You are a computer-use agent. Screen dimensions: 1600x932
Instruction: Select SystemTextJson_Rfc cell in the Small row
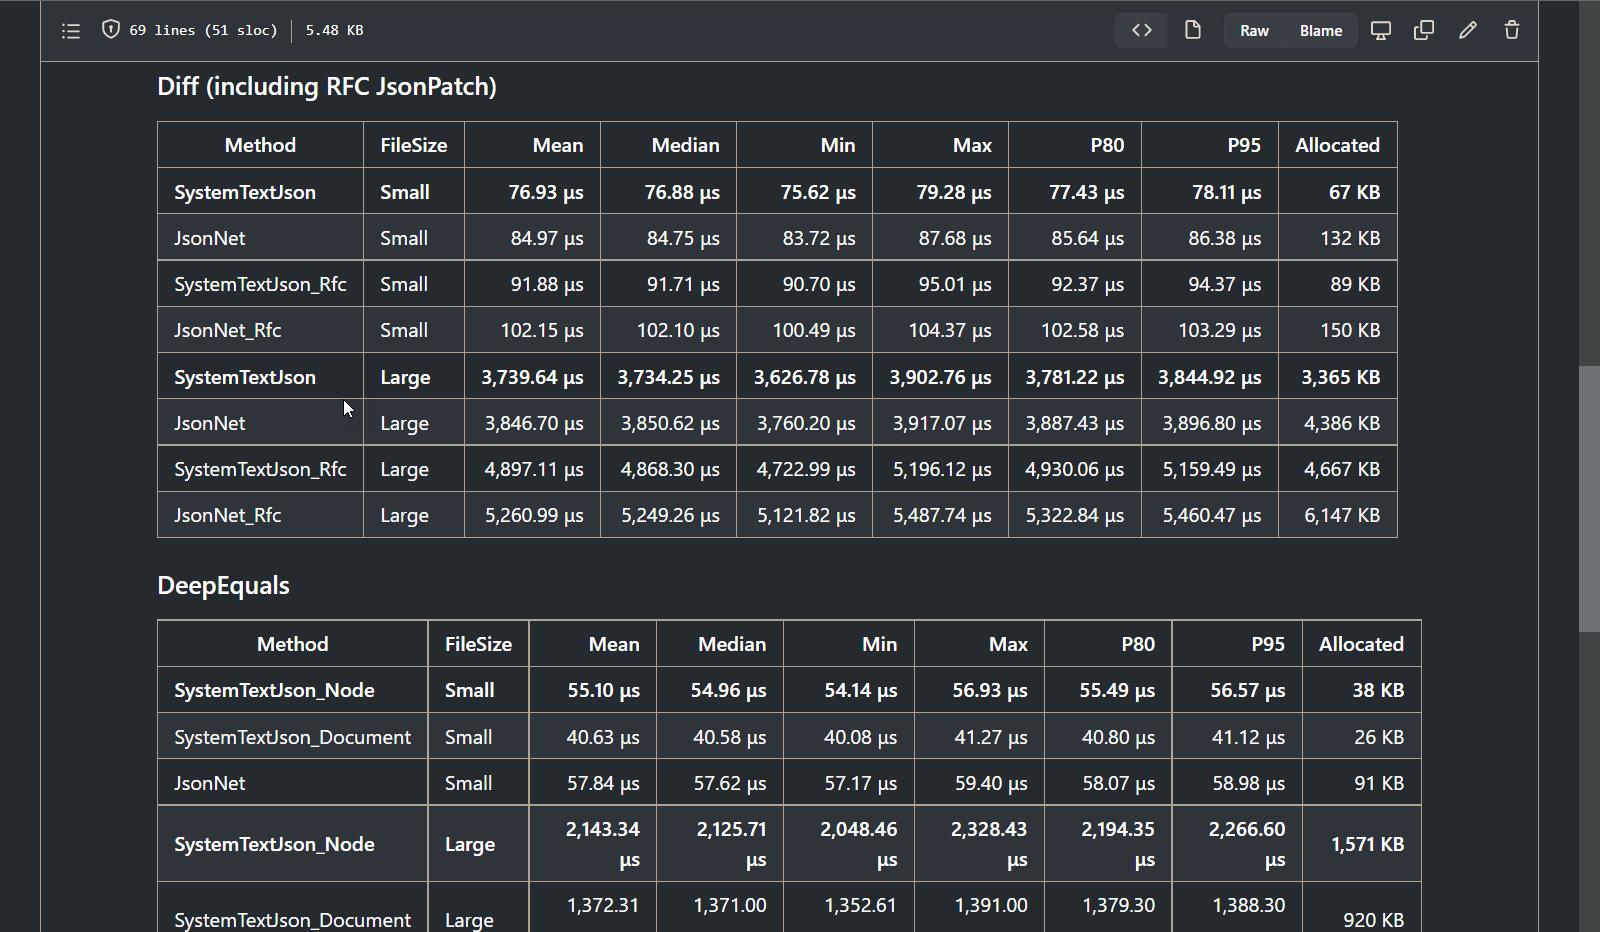260,285
